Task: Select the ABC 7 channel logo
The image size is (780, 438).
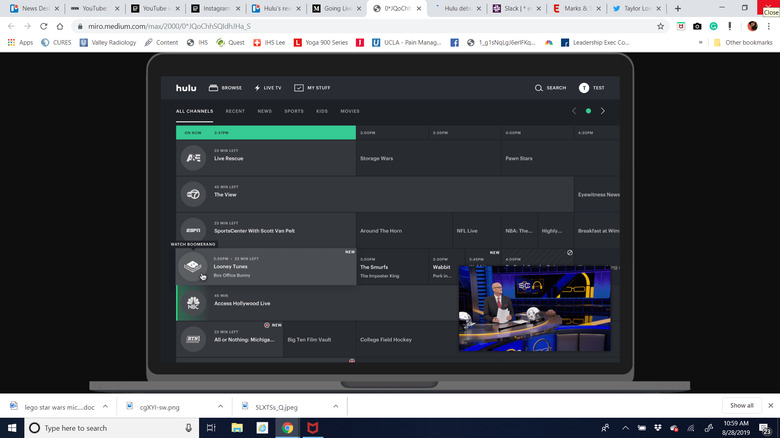Action: pos(193,194)
